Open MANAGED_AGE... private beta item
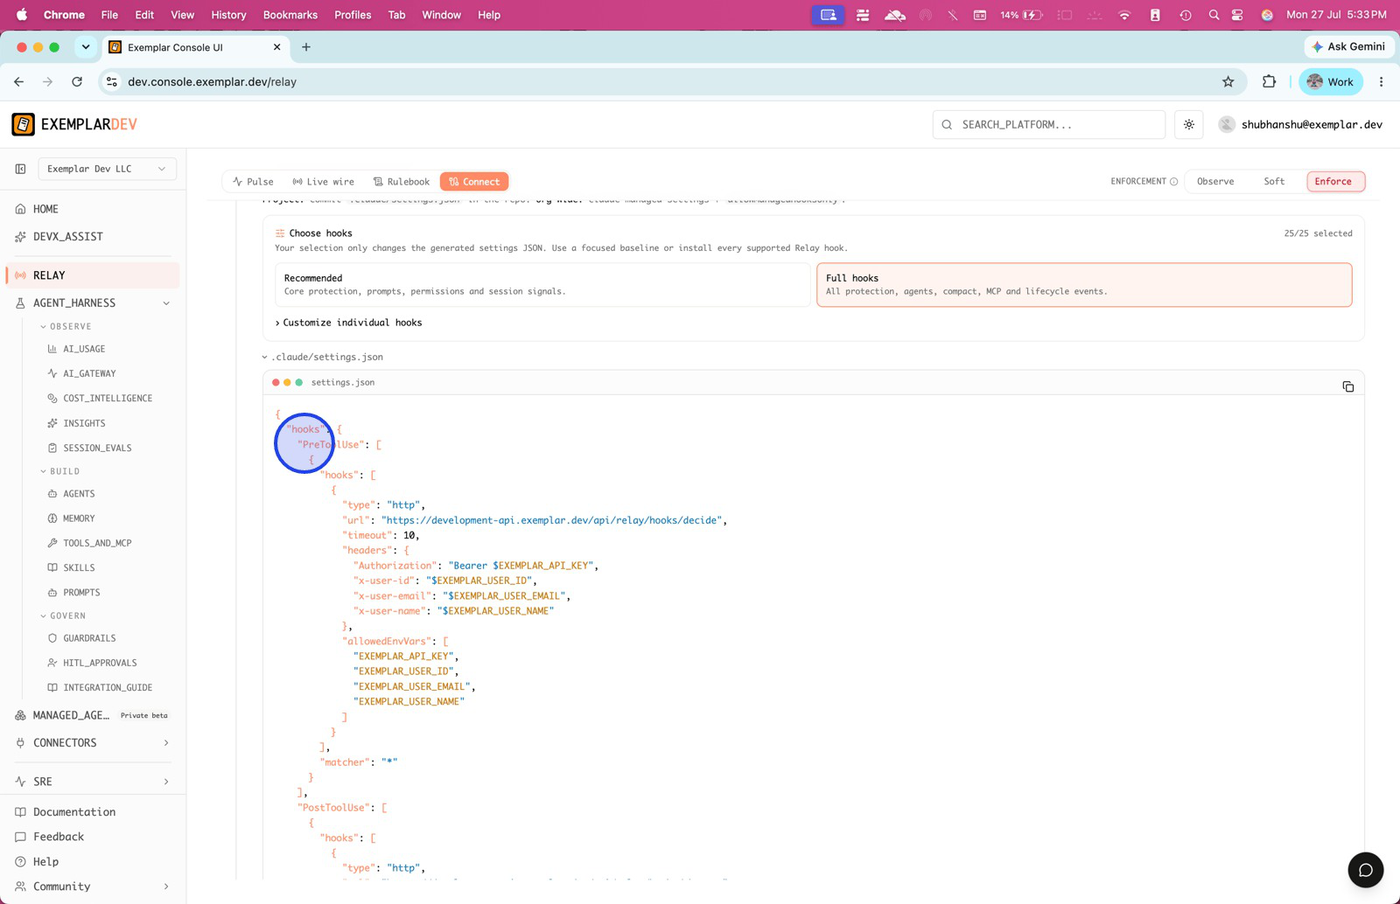 coord(93,715)
